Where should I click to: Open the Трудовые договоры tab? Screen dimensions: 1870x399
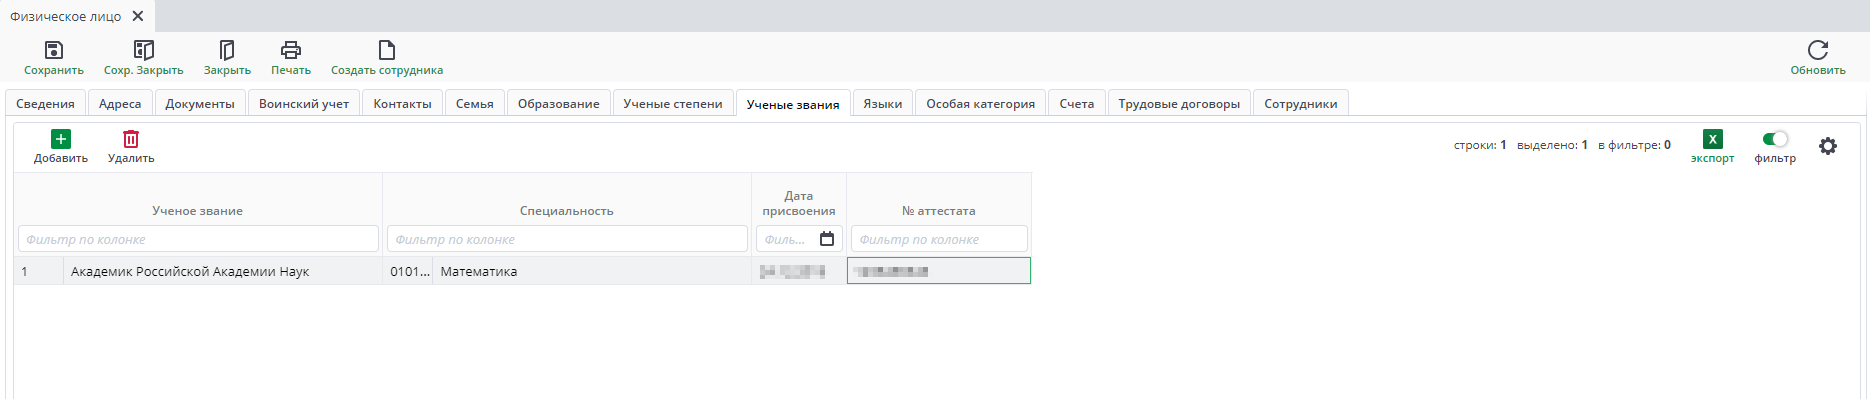pyautogui.click(x=1179, y=104)
